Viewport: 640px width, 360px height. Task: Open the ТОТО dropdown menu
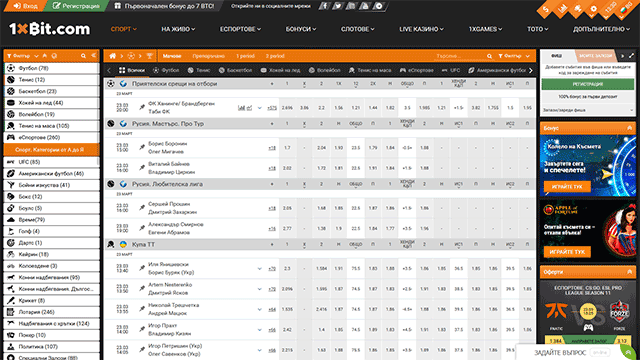pyautogui.click(x=538, y=29)
